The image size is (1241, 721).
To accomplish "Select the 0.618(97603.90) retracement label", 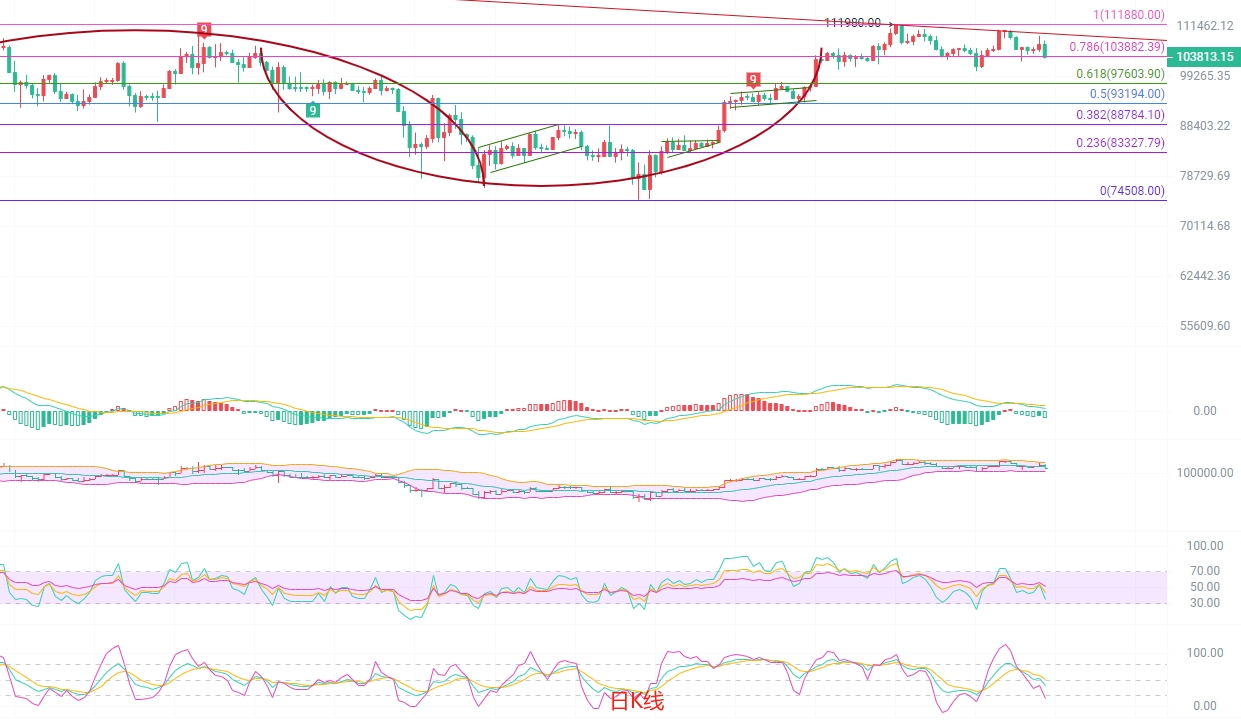I will [1120, 74].
